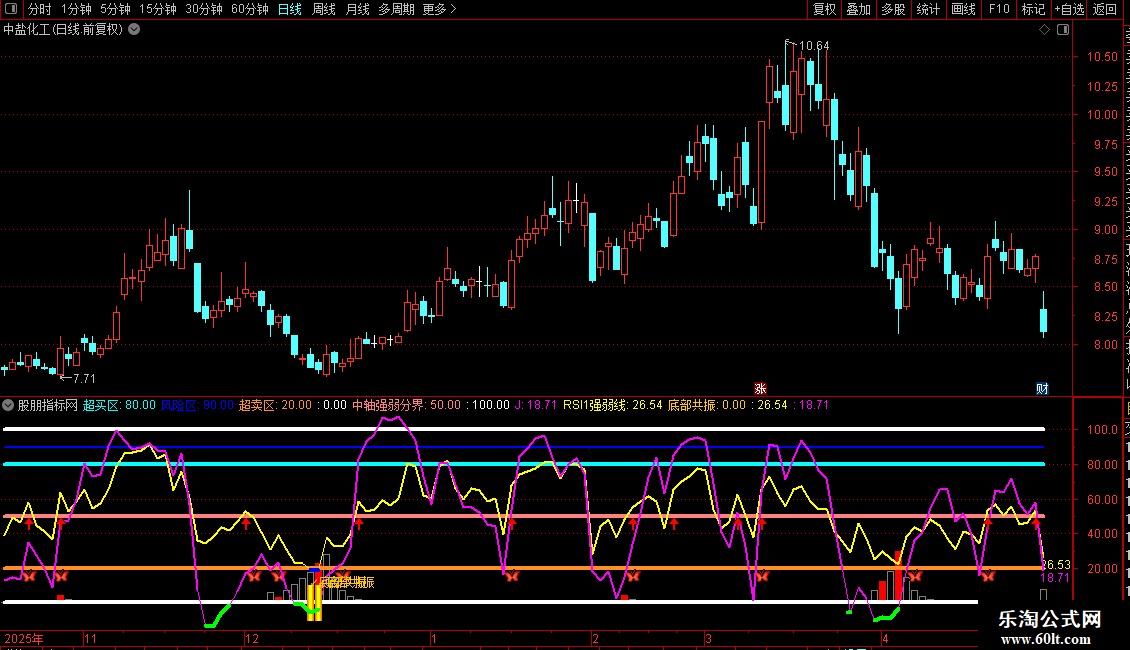Add stock with +自选 button

click(1069, 9)
